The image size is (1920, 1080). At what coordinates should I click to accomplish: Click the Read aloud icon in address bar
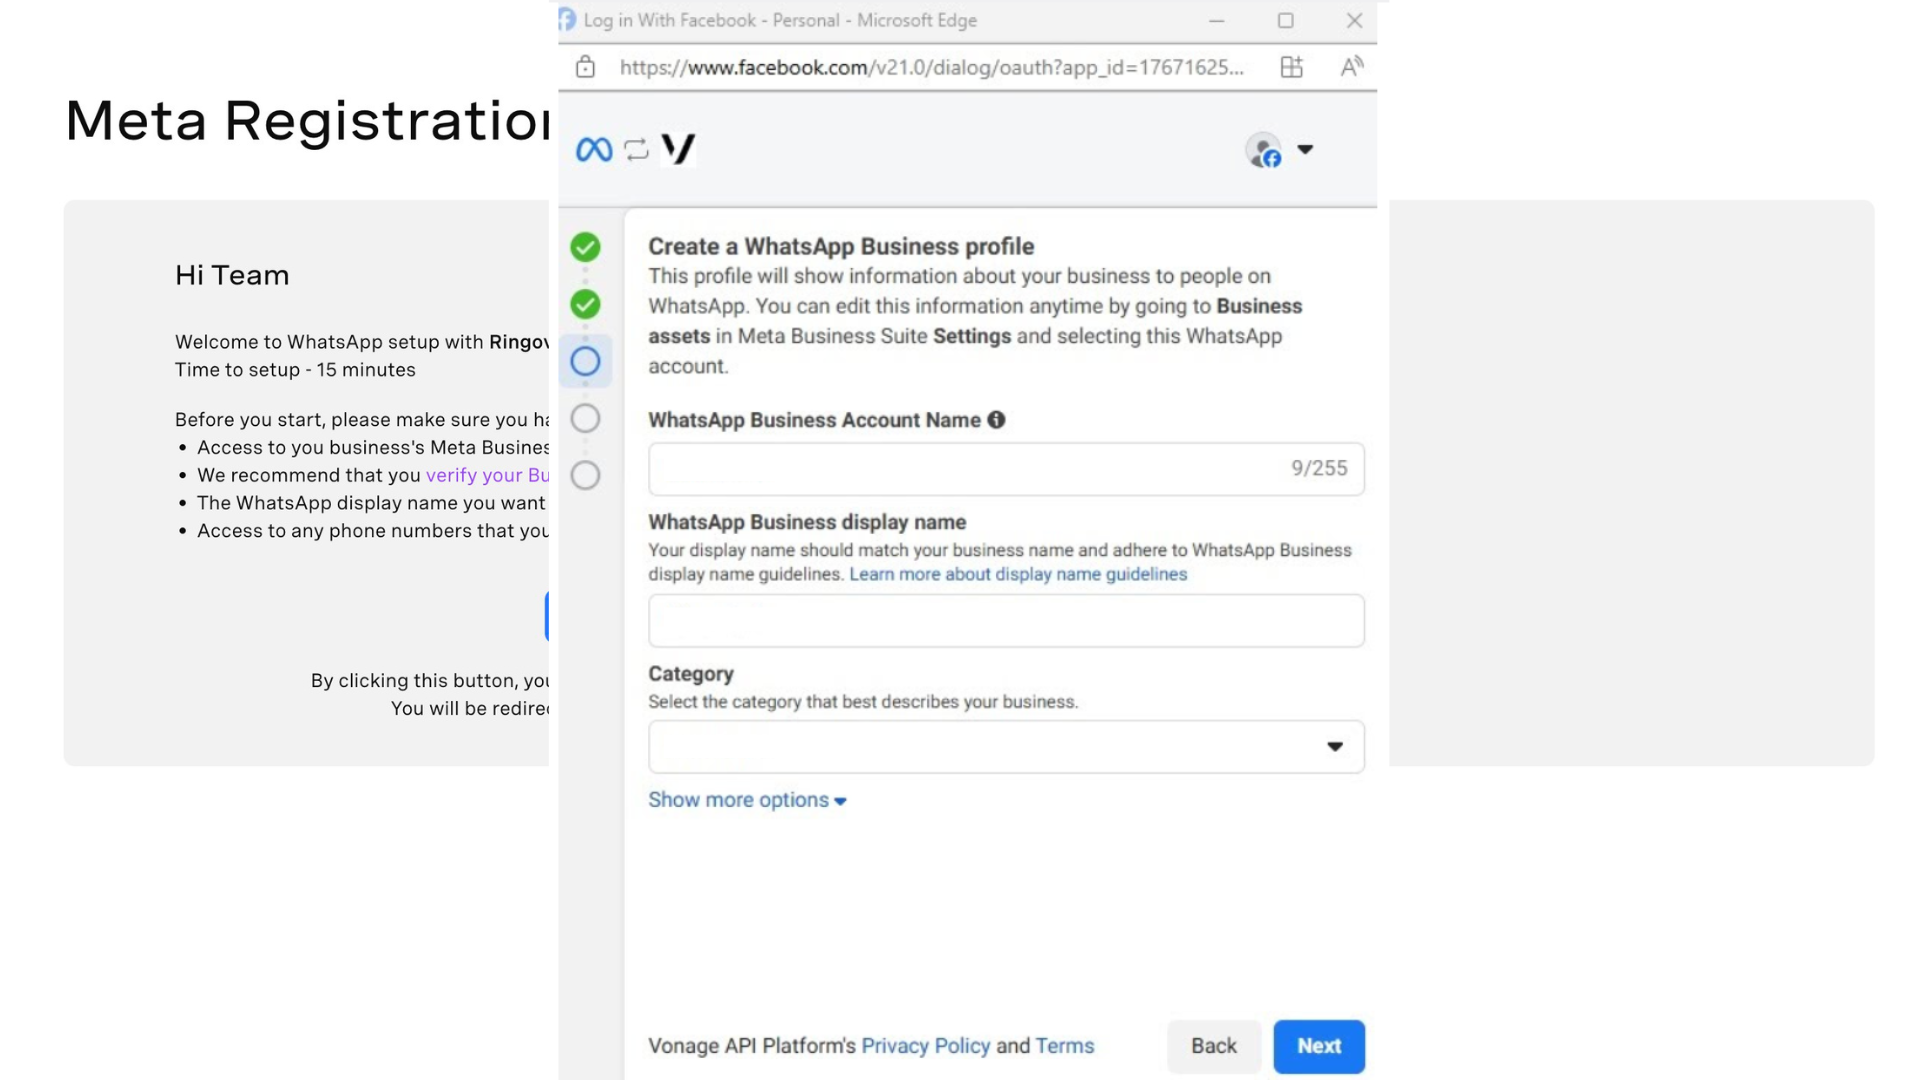pos(1351,67)
